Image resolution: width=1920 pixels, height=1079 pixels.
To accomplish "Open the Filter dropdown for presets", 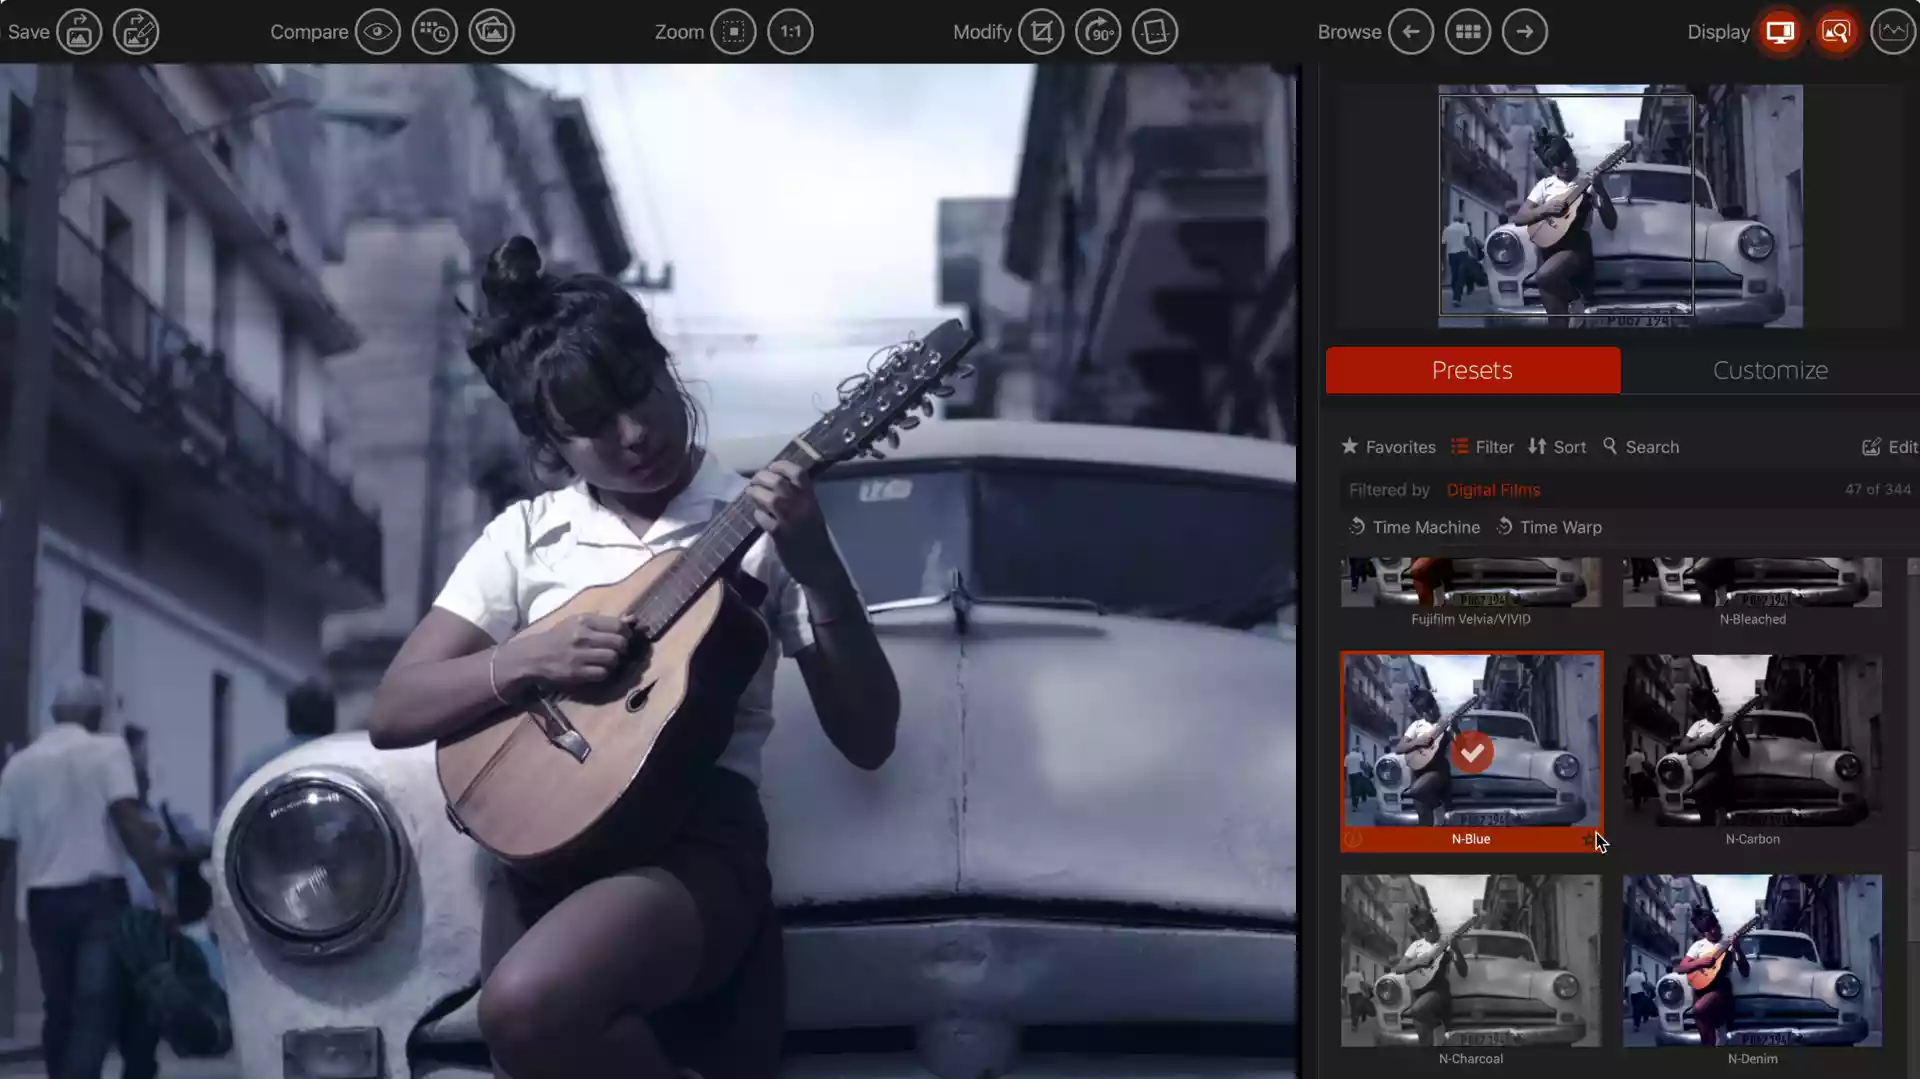I will [1483, 447].
